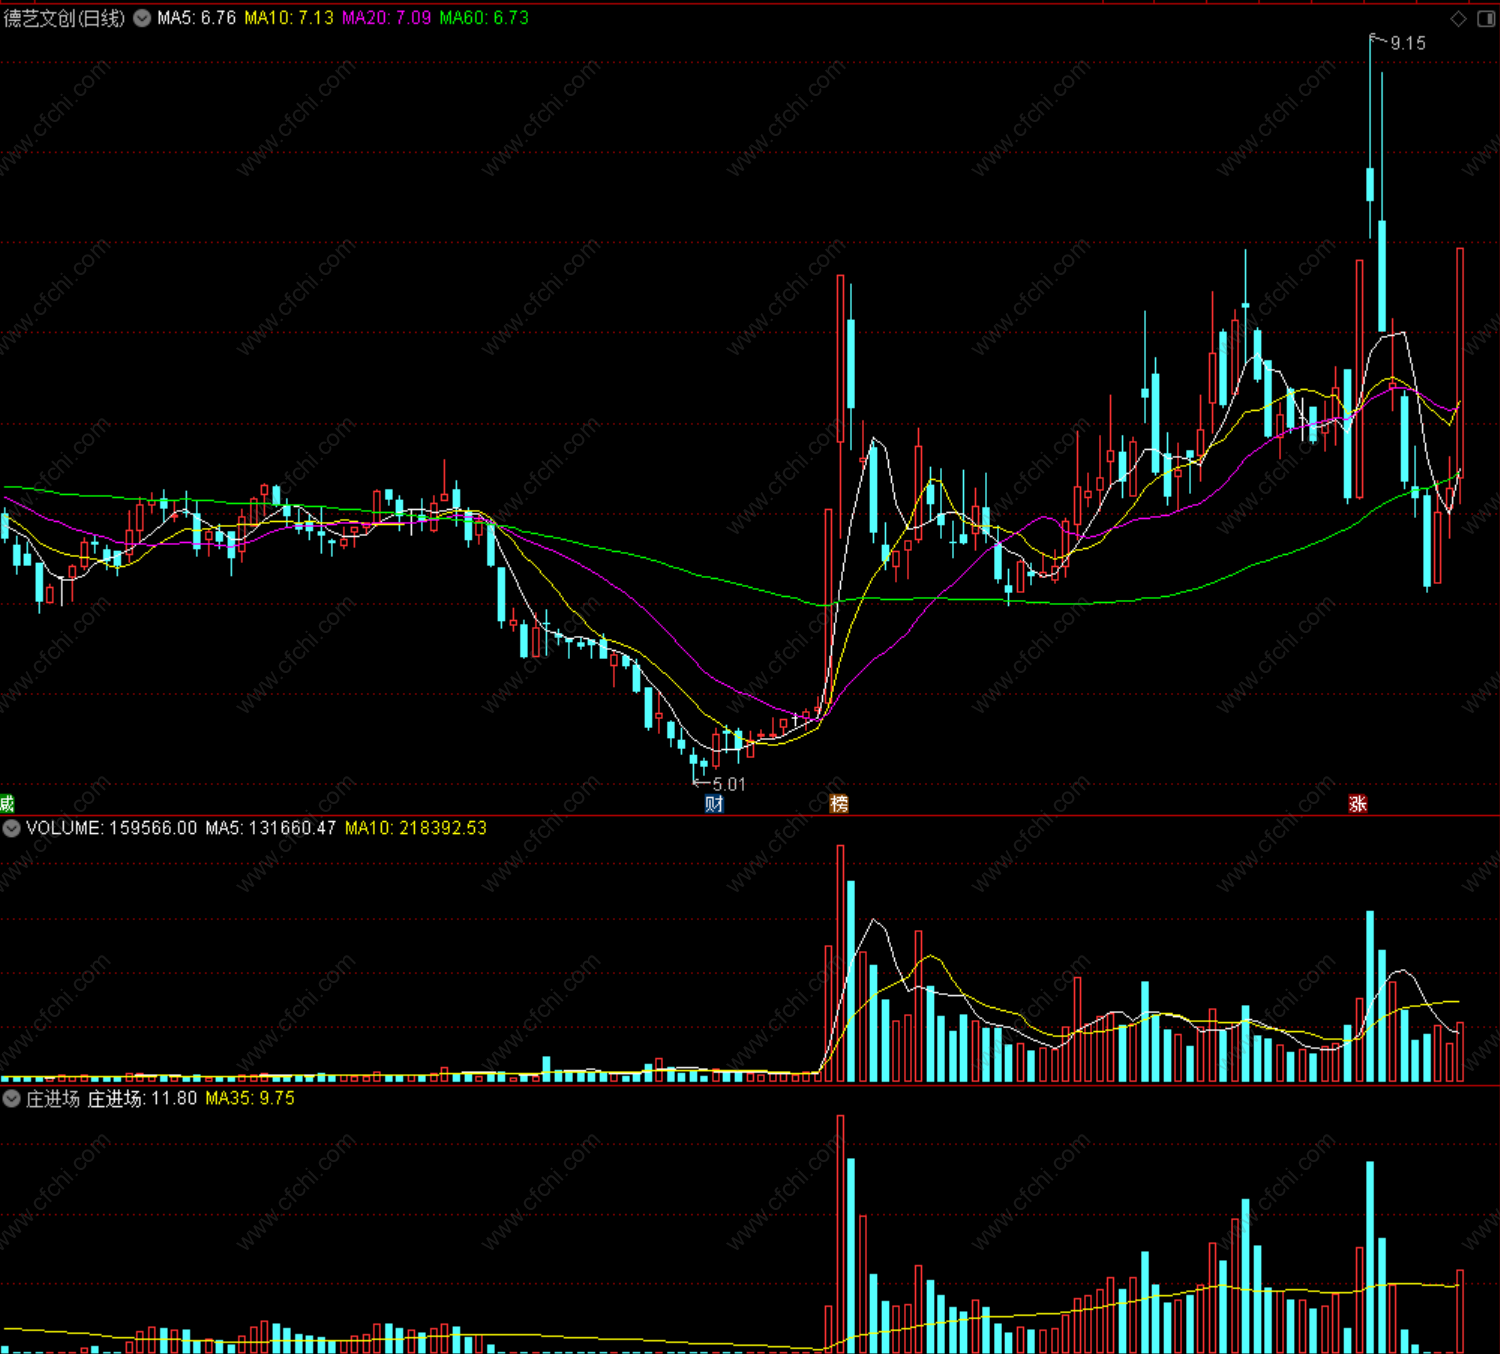Click the blue 财 marker icon
Image resolution: width=1500 pixels, height=1354 pixels.
coord(714,804)
